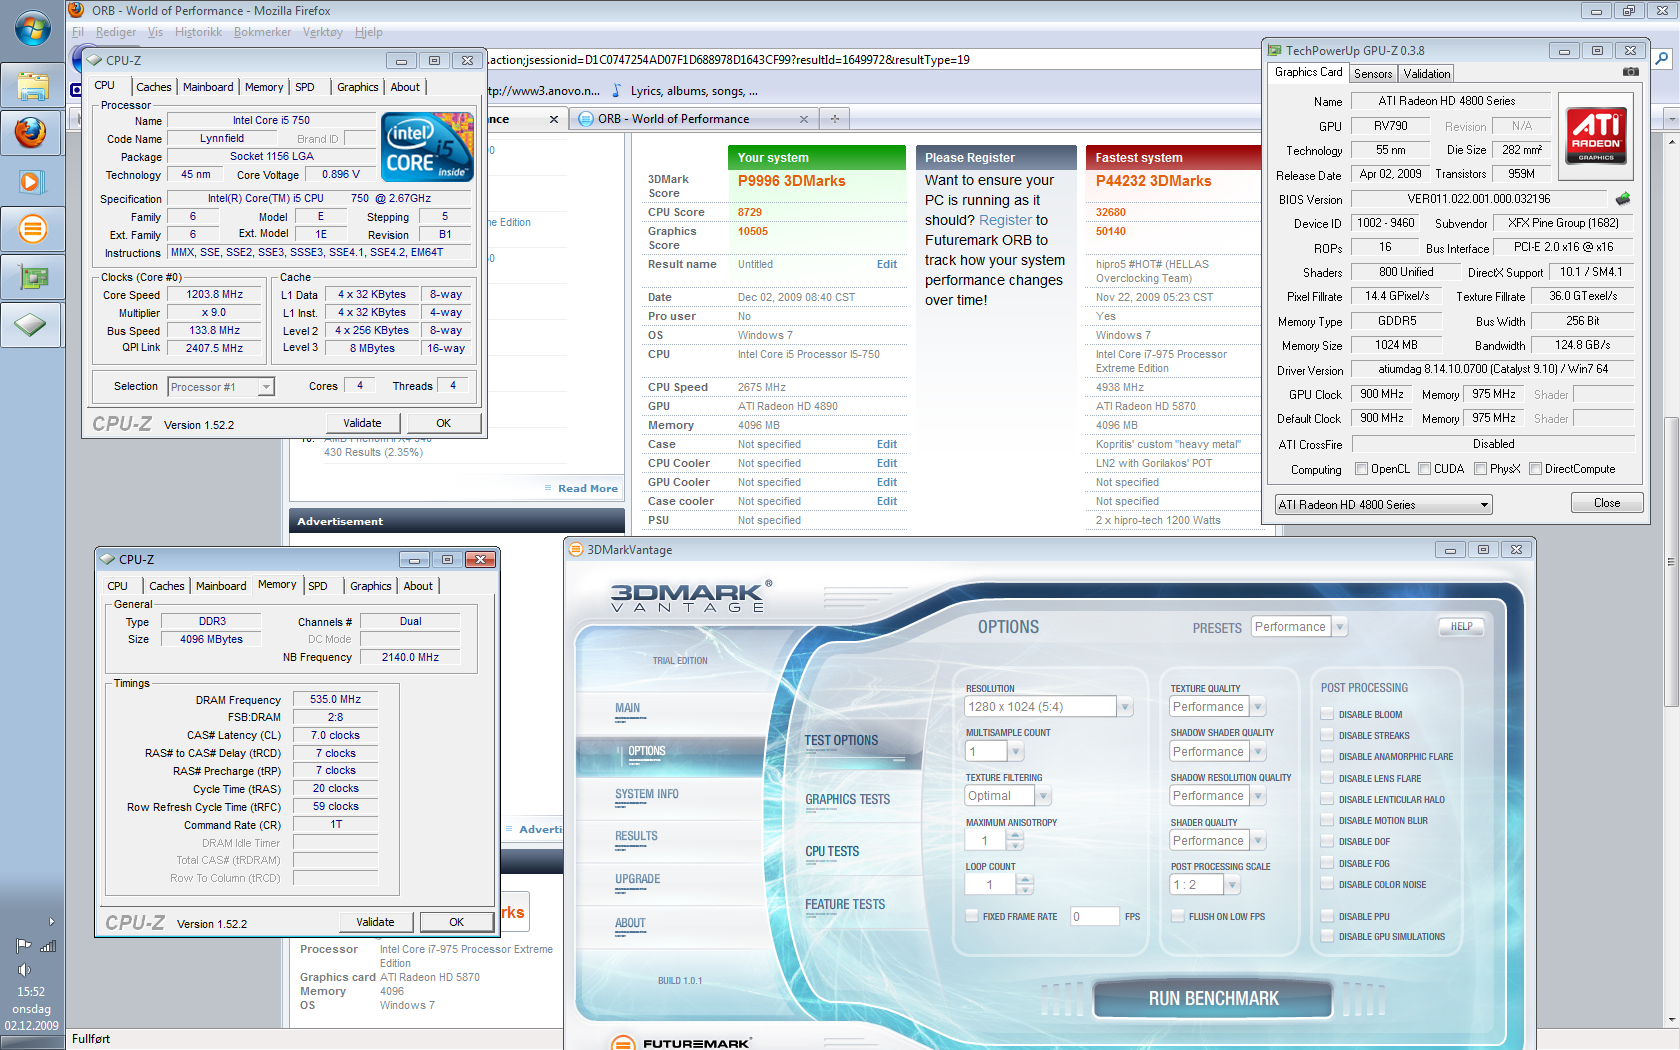
Task: Open CPU-Z Selection Processor #1 dropdown
Action: (221, 387)
